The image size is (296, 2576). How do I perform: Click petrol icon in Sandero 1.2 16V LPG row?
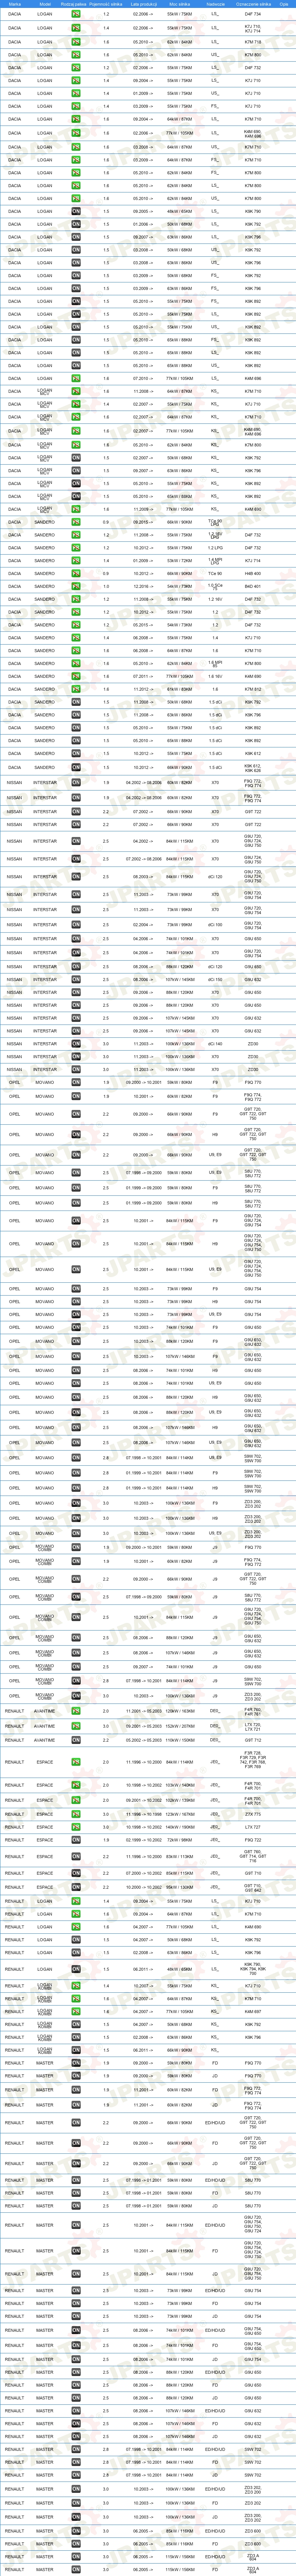76,535
